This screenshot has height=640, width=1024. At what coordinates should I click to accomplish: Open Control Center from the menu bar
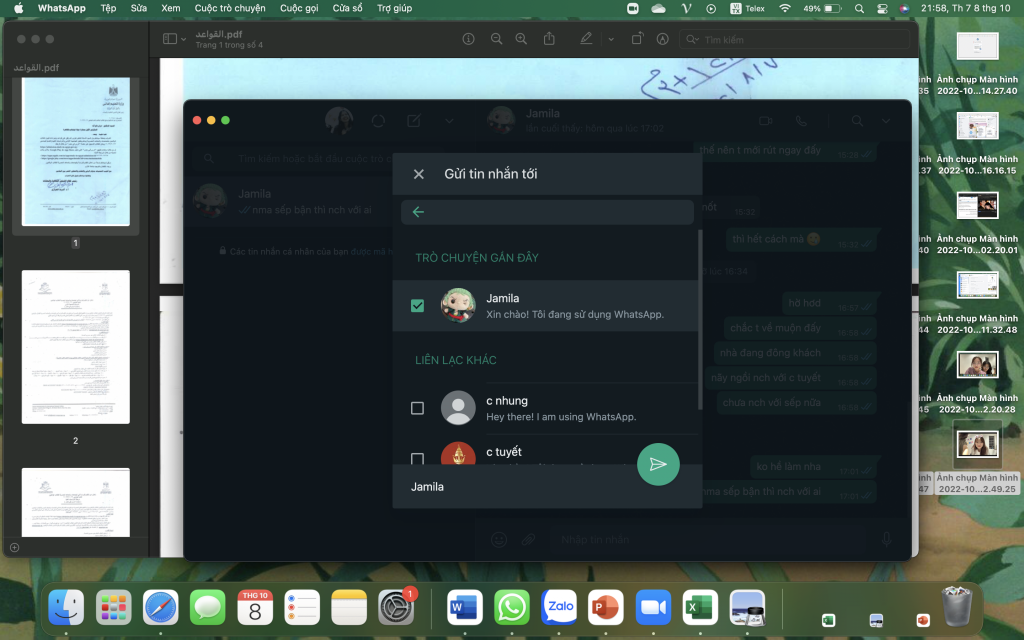click(882, 8)
